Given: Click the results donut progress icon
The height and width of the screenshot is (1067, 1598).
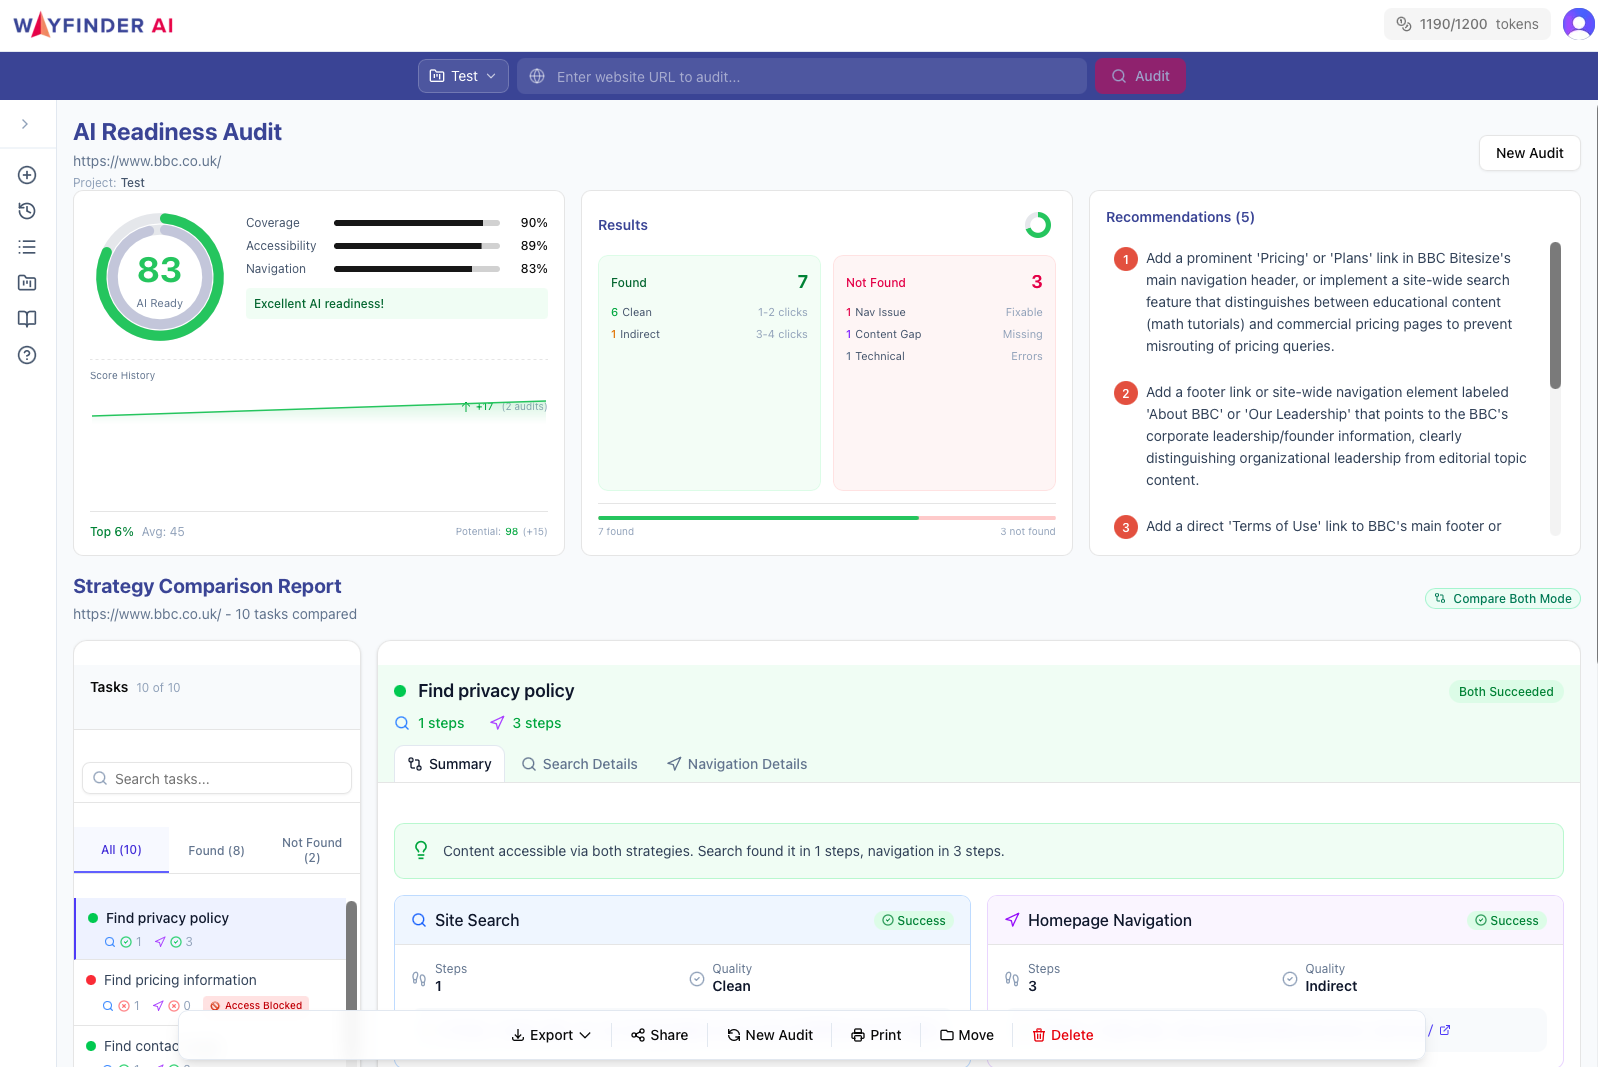Looking at the screenshot, I should click(x=1038, y=225).
